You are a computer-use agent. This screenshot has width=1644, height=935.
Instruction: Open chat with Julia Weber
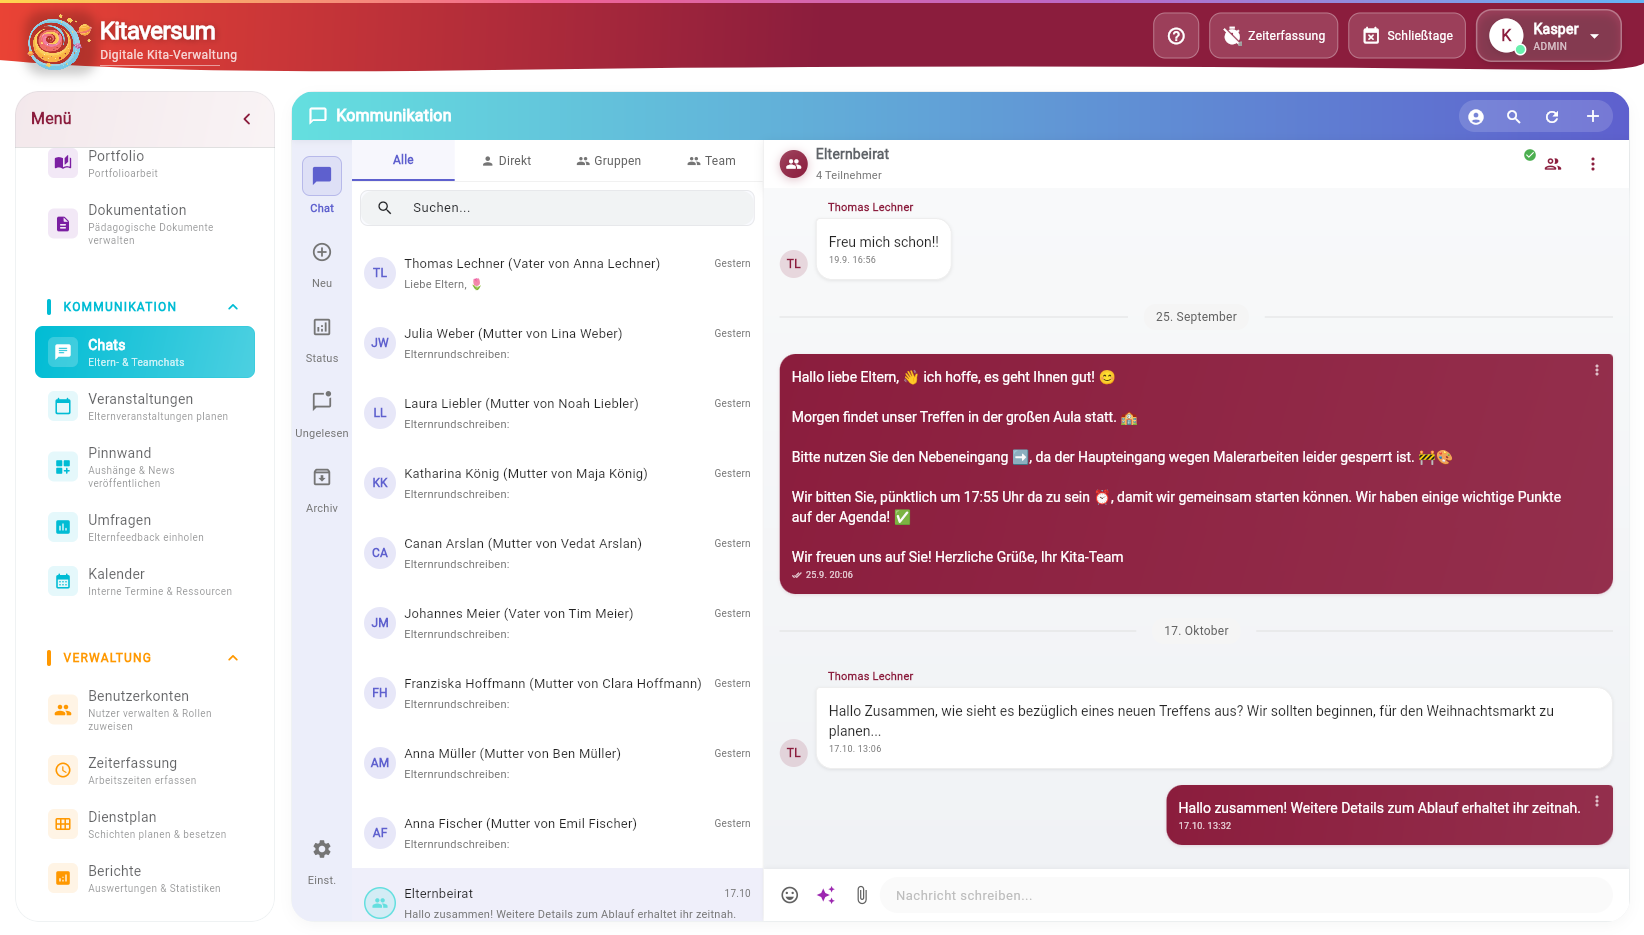click(x=557, y=343)
